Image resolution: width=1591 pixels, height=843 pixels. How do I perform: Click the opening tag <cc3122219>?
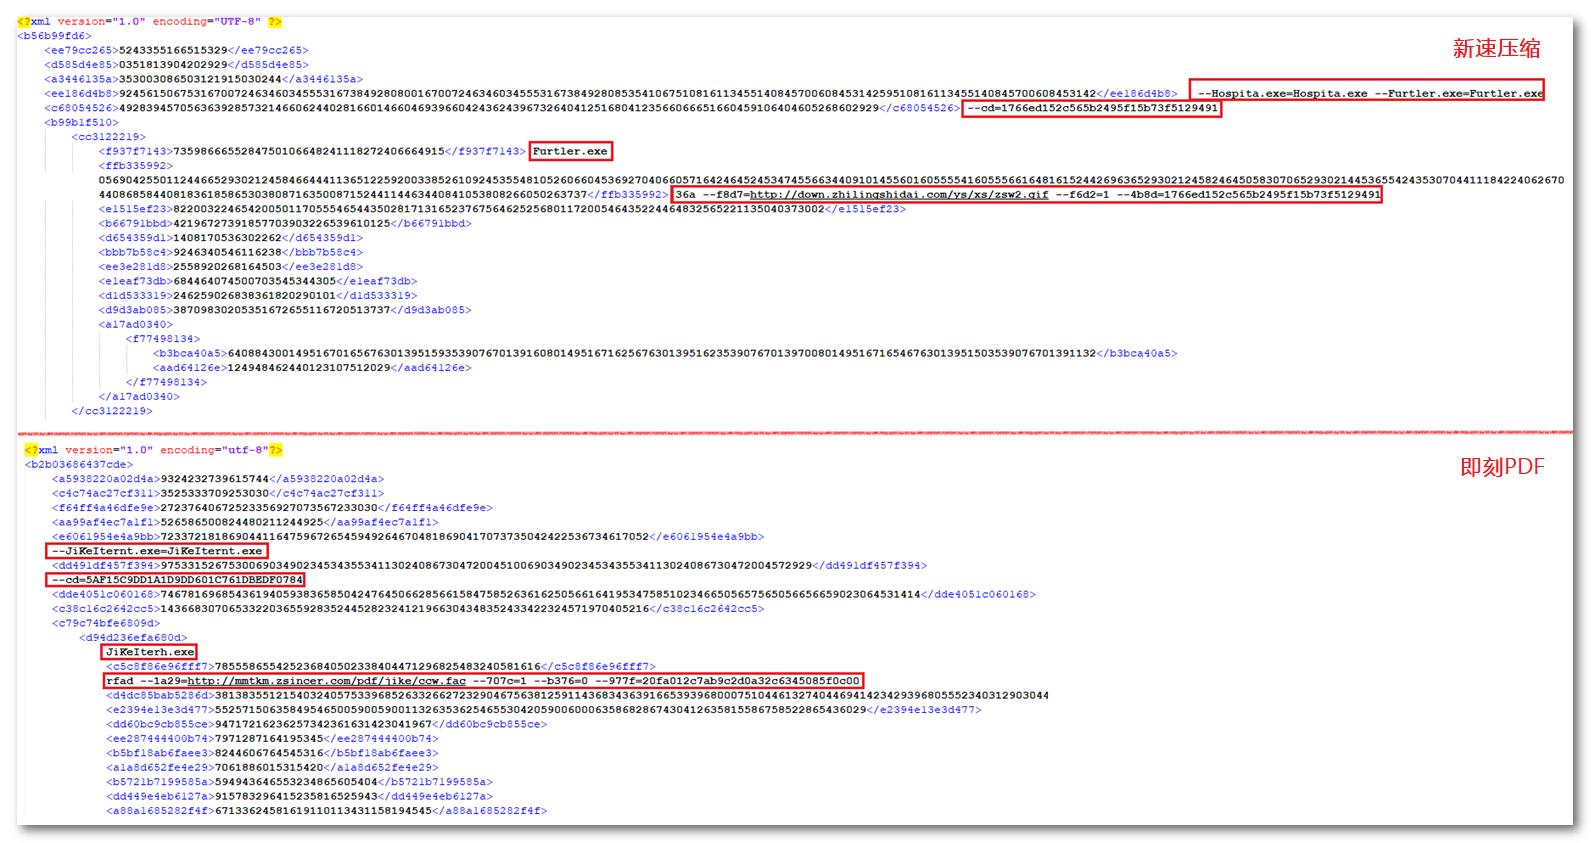[x=108, y=137]
